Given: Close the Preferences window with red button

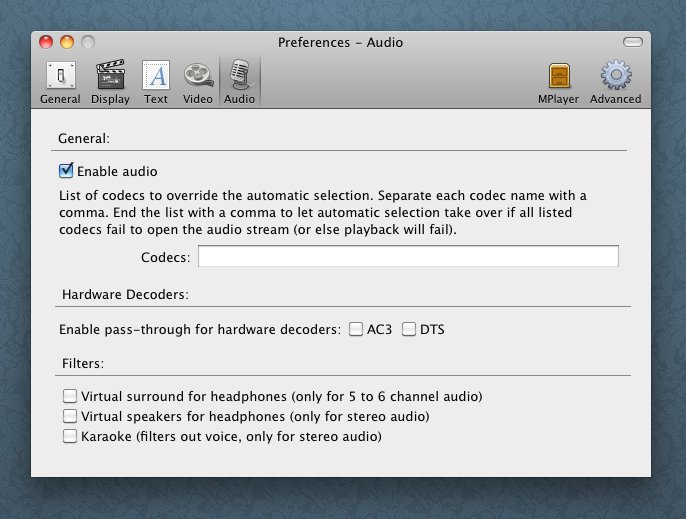Looking at the screenshot, I should point(46,42).
